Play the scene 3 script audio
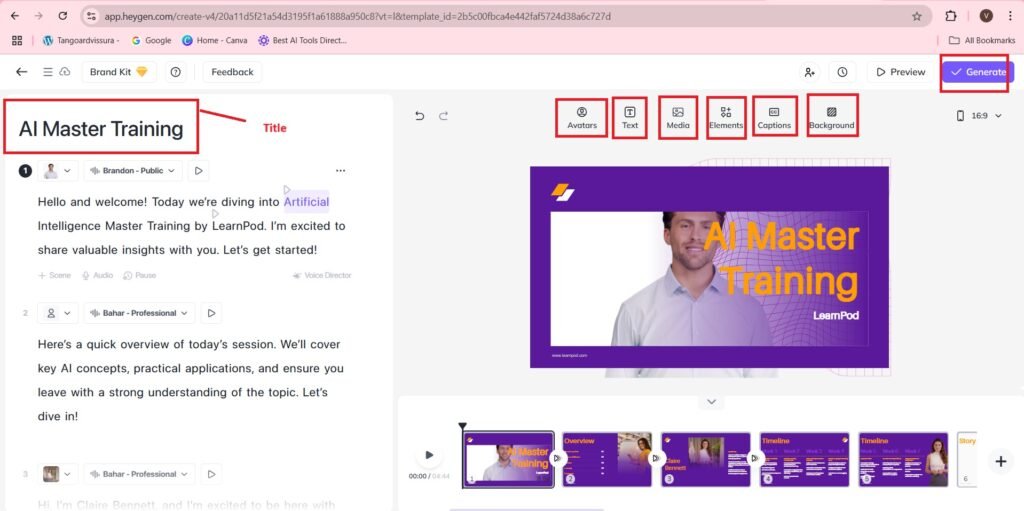 click(x=211, y=474)
